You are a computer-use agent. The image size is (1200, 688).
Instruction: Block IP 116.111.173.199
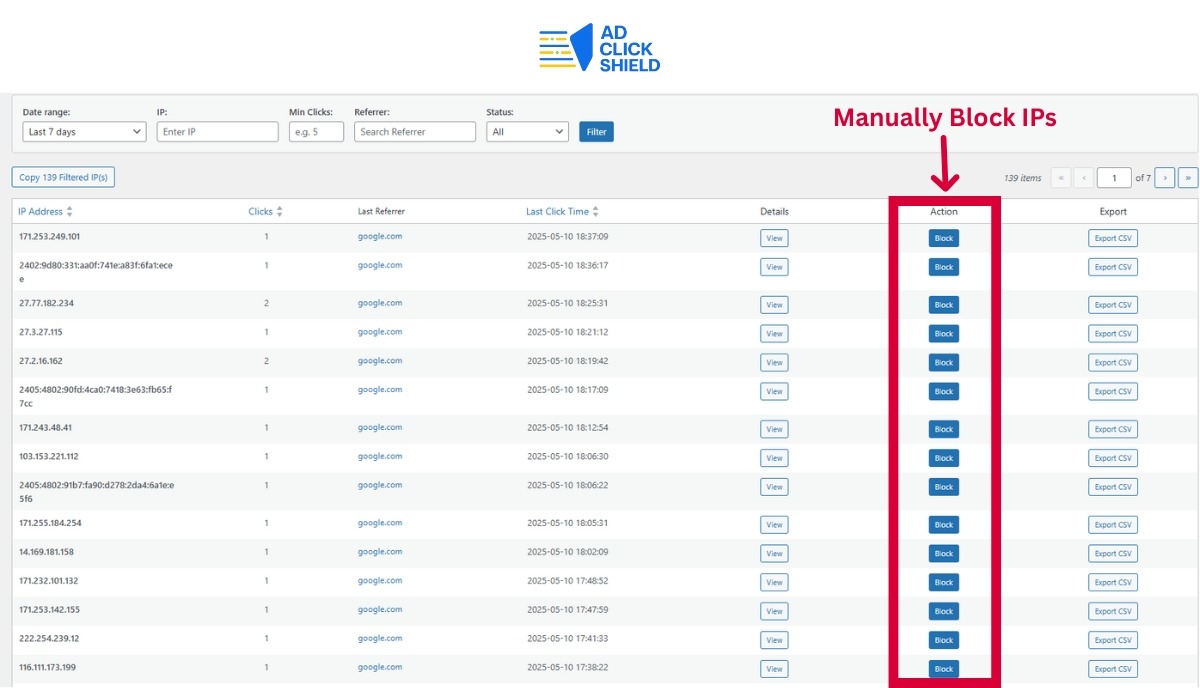943,669
